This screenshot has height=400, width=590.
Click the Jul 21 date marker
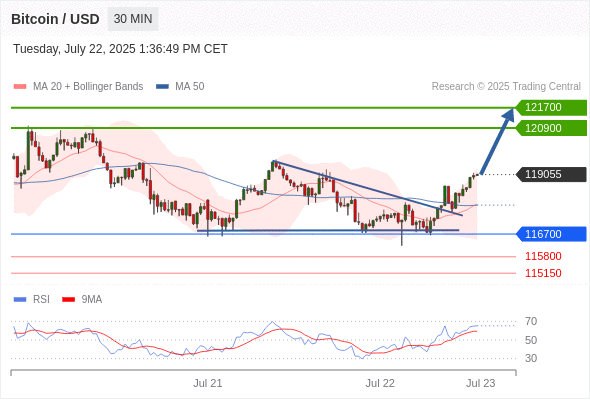(x=208, y=383)
